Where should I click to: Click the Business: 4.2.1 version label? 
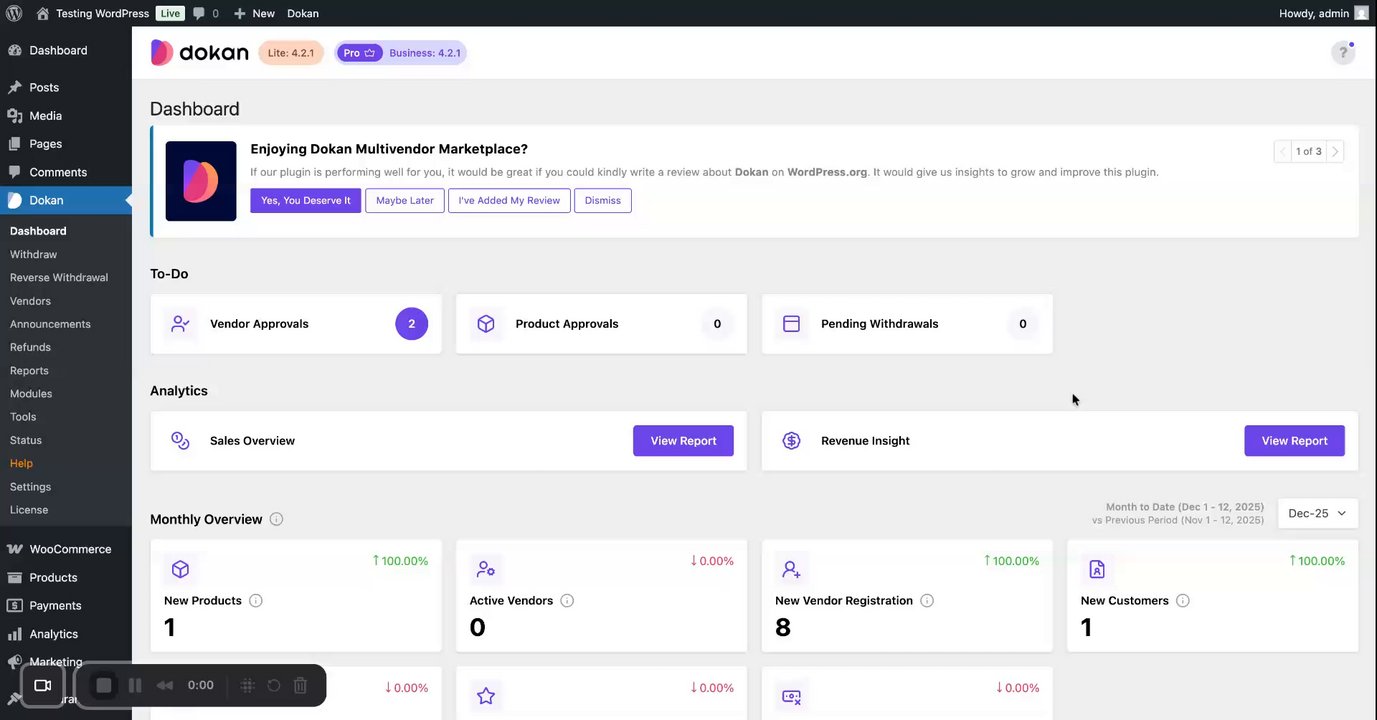coord(425,53)
